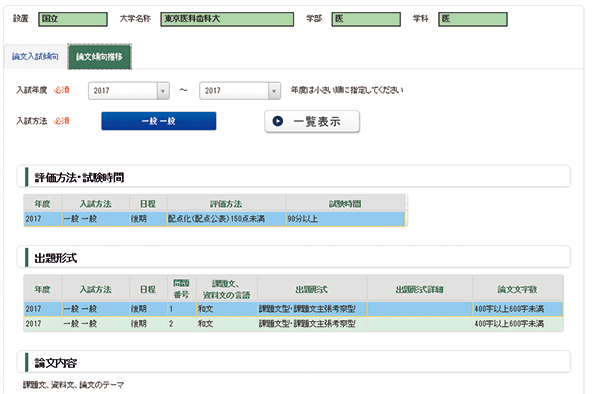Image resolution: width=600 pixels, height=394 pixels.
Task: Click the 90分以上 exam time cell
Action: [x=345, y=219]
